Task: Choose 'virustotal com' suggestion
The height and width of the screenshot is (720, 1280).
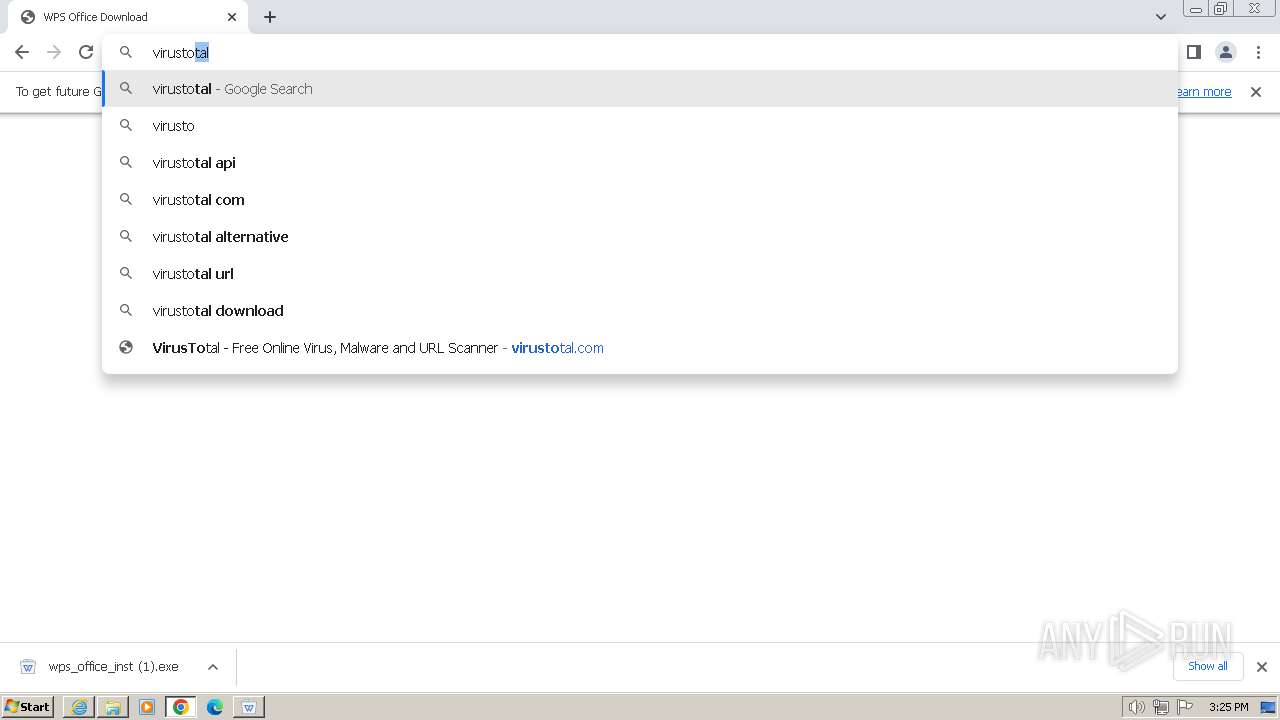Action: [x=640, y=200]
